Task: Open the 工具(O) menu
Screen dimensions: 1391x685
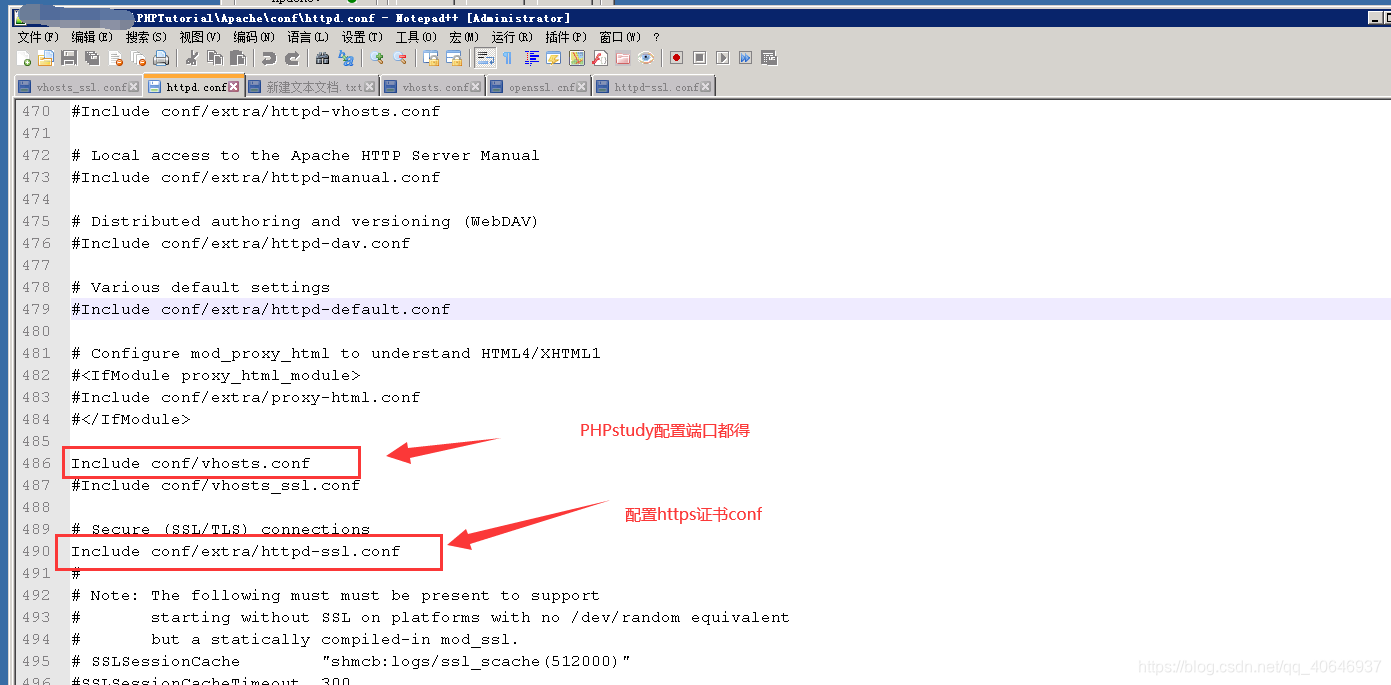Action: (x=416, y=37)
